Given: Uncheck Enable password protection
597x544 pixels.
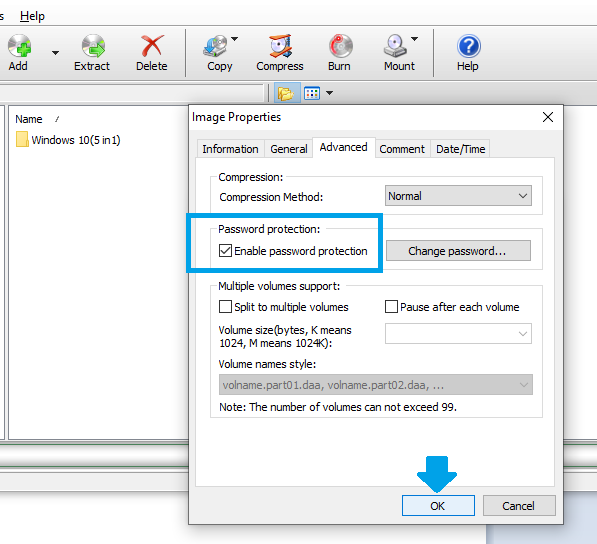Looking at the screenshot, I should [225, 251].
